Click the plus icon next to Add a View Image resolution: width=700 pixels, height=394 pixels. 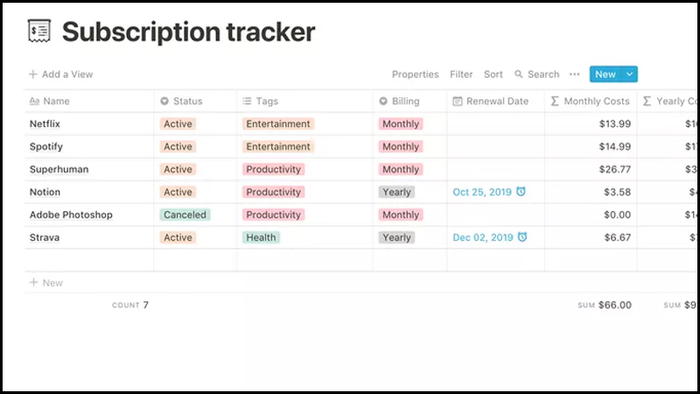pyautogui.click(x=33, y=74)
